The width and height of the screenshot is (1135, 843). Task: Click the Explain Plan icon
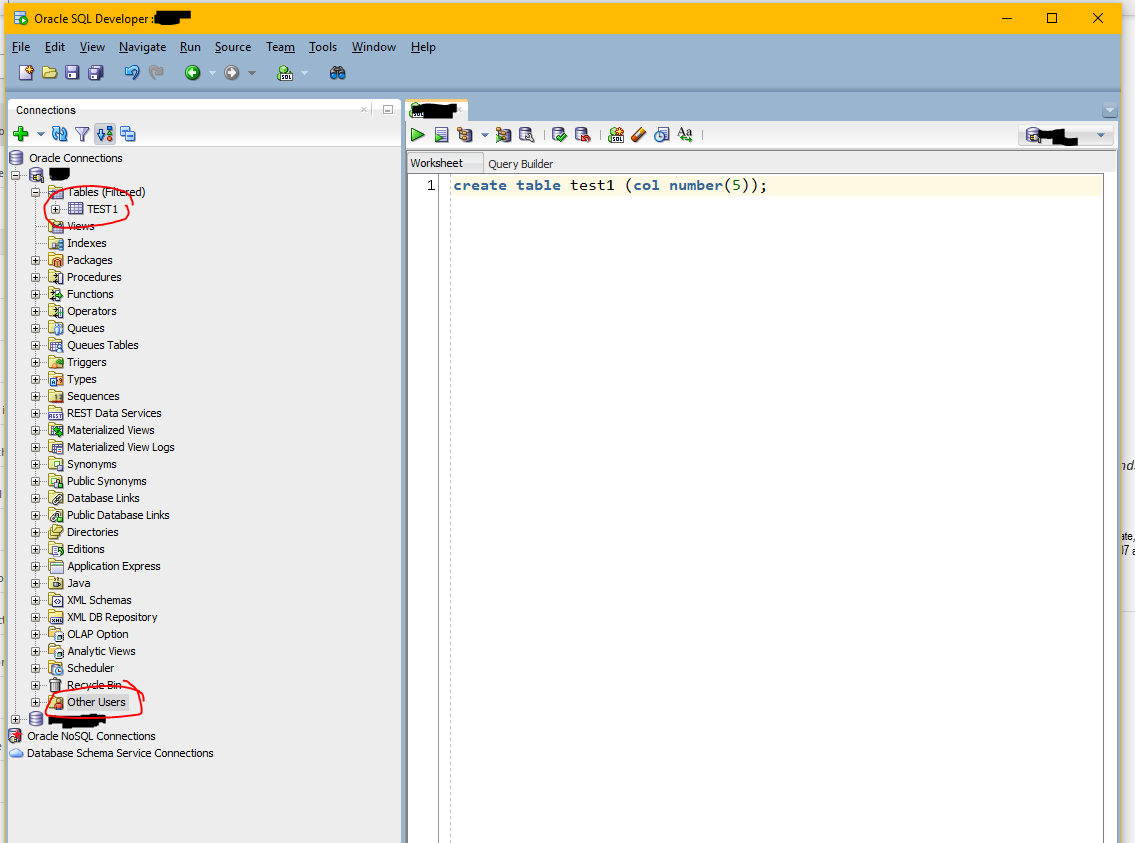[x=465, y=135]
